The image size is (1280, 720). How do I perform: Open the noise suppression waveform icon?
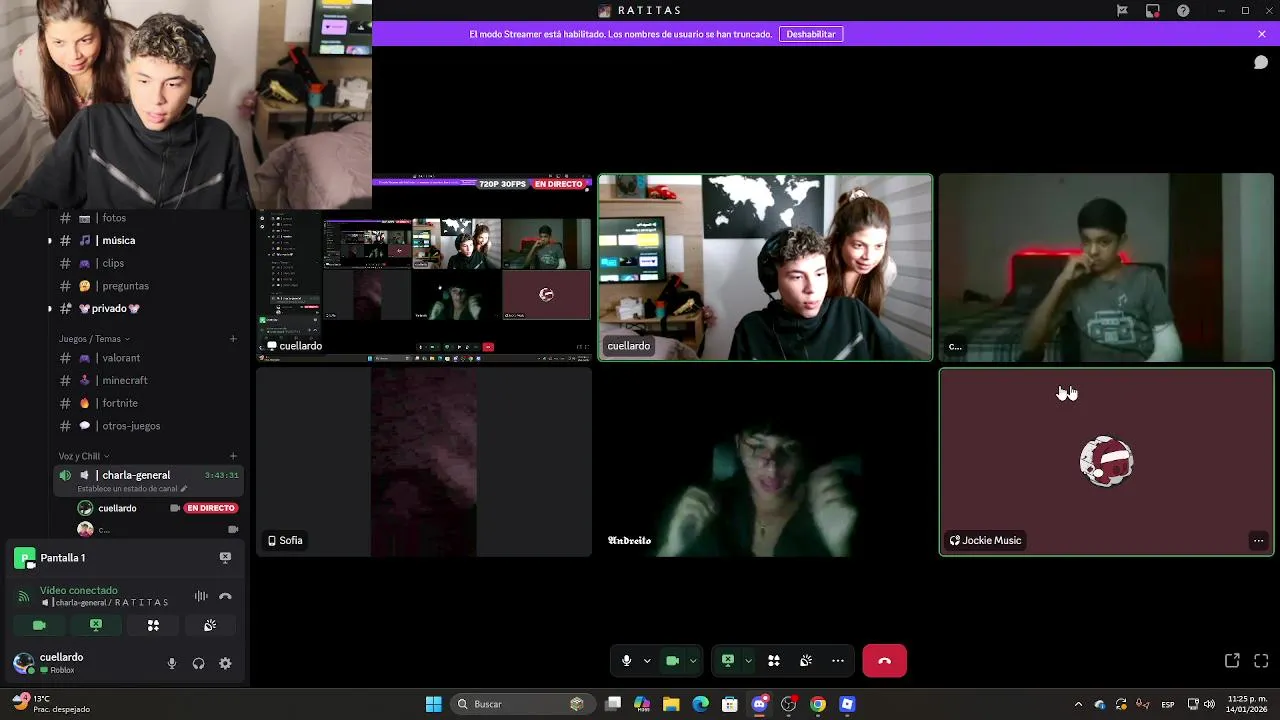[201, 596]
